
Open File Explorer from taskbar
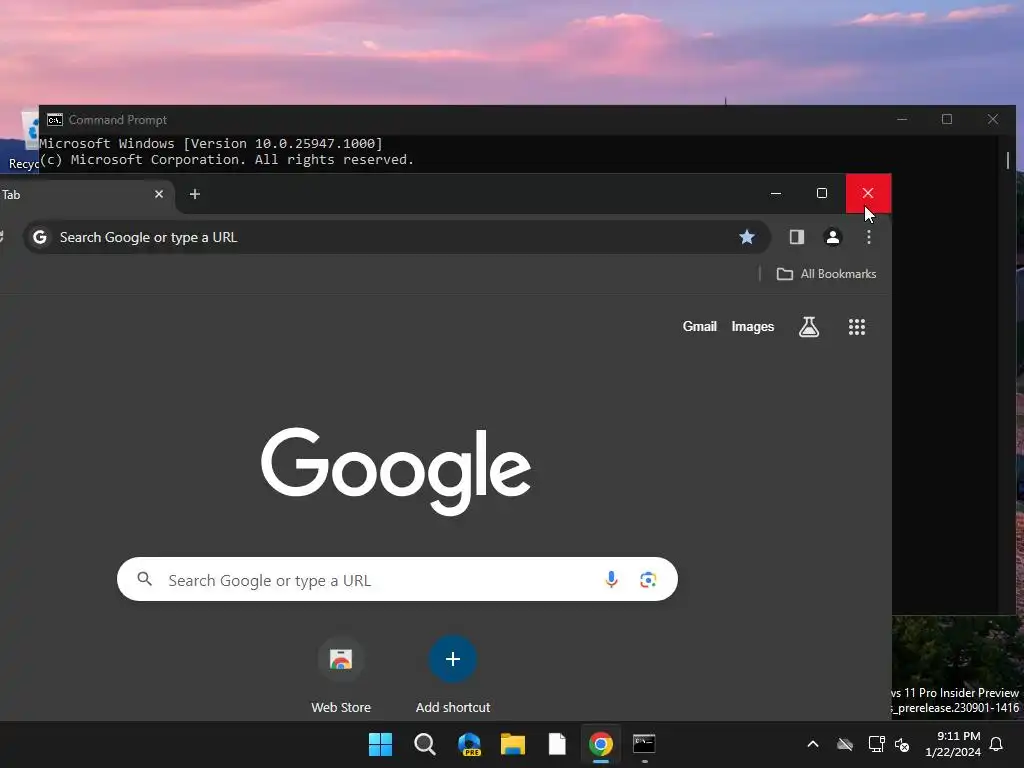click(513, 744)
